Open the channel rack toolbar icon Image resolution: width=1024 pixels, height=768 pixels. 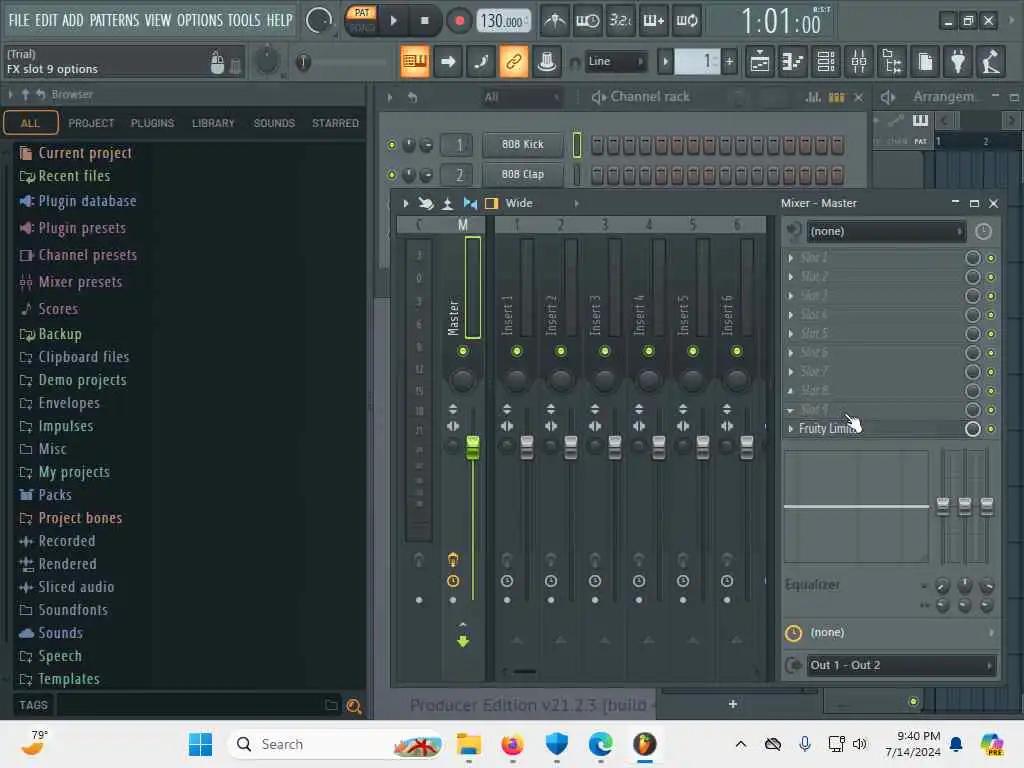[826, 62]
